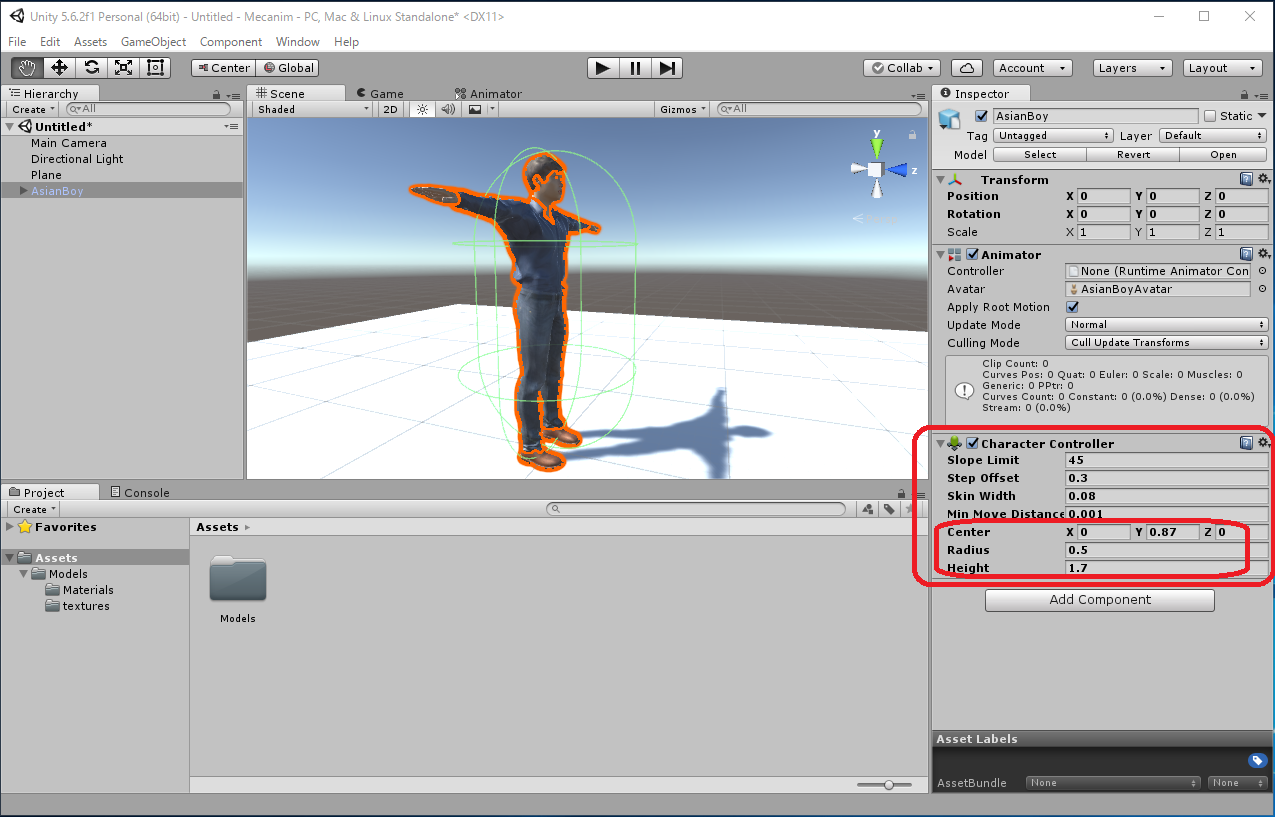Open the Layers dropdown
This screenshot has height=817, width=1275.
(x=1132, y=68)
